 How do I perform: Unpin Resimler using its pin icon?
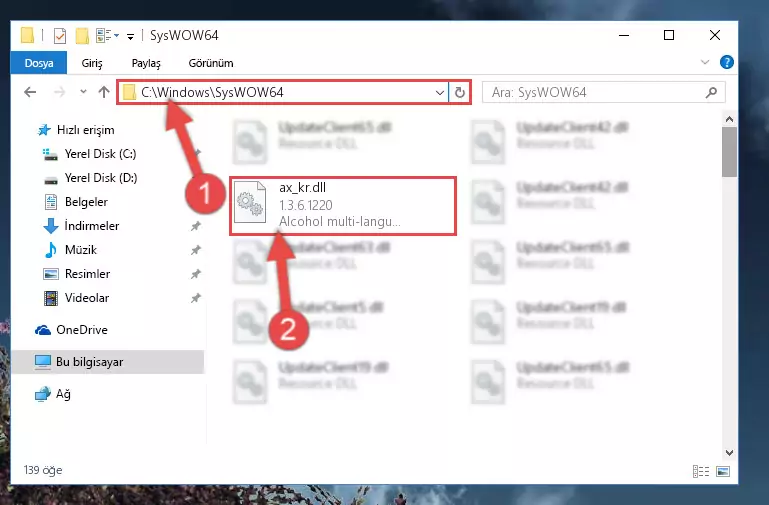(196, 274)
